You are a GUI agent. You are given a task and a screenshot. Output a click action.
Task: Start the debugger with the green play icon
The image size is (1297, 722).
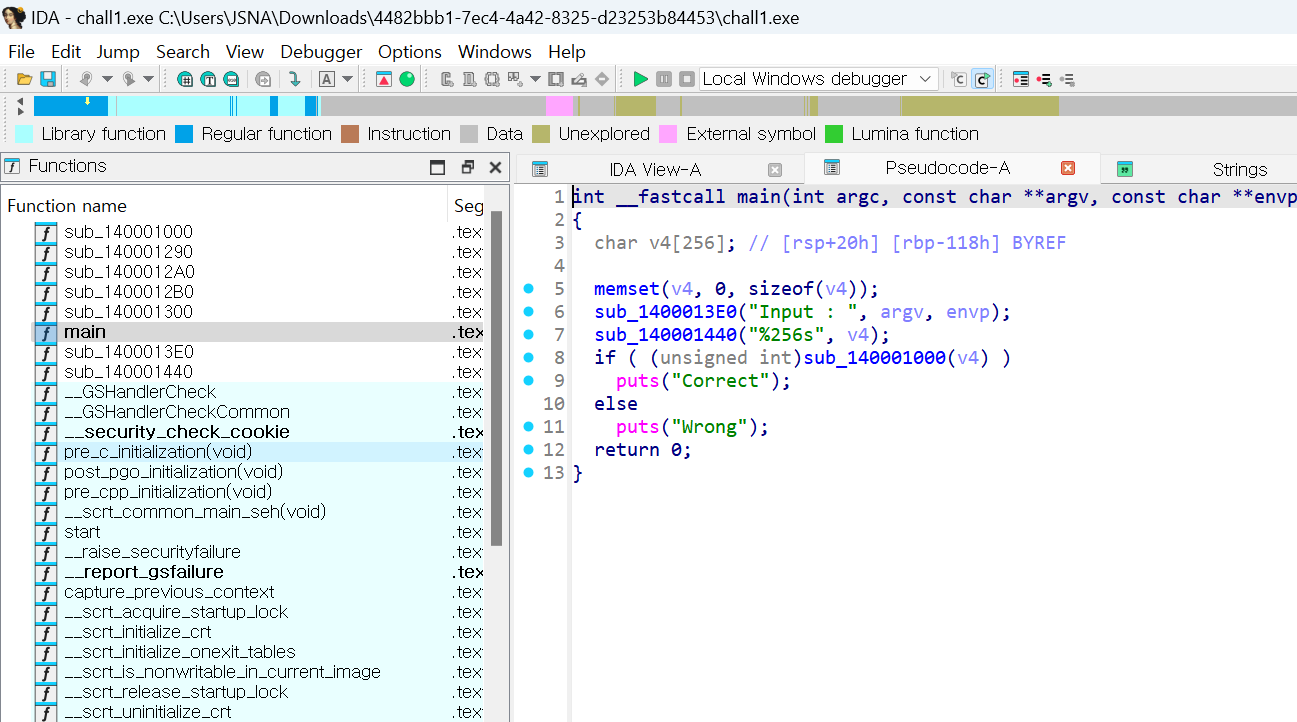641,79
